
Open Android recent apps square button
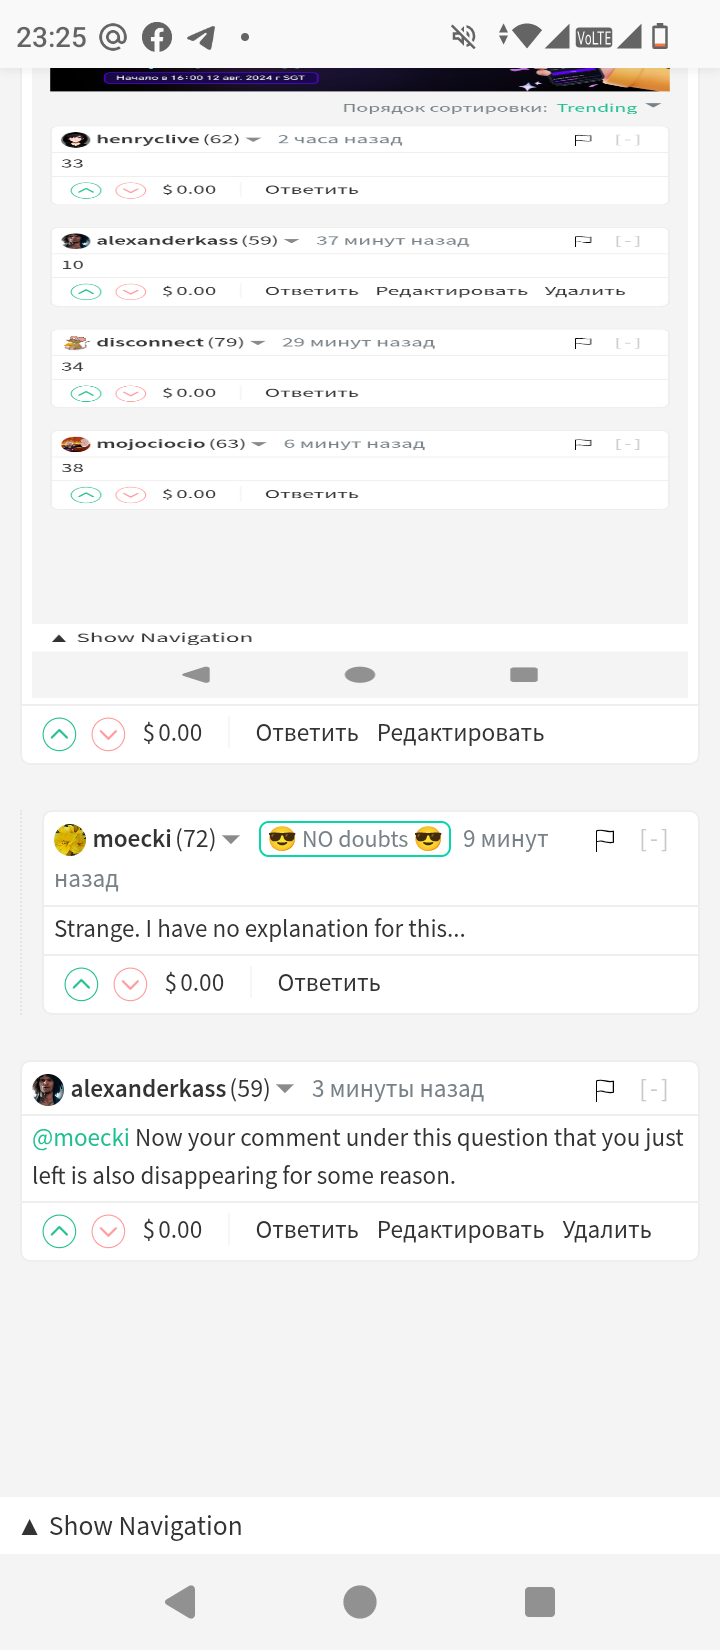[x=539, y=1602]
